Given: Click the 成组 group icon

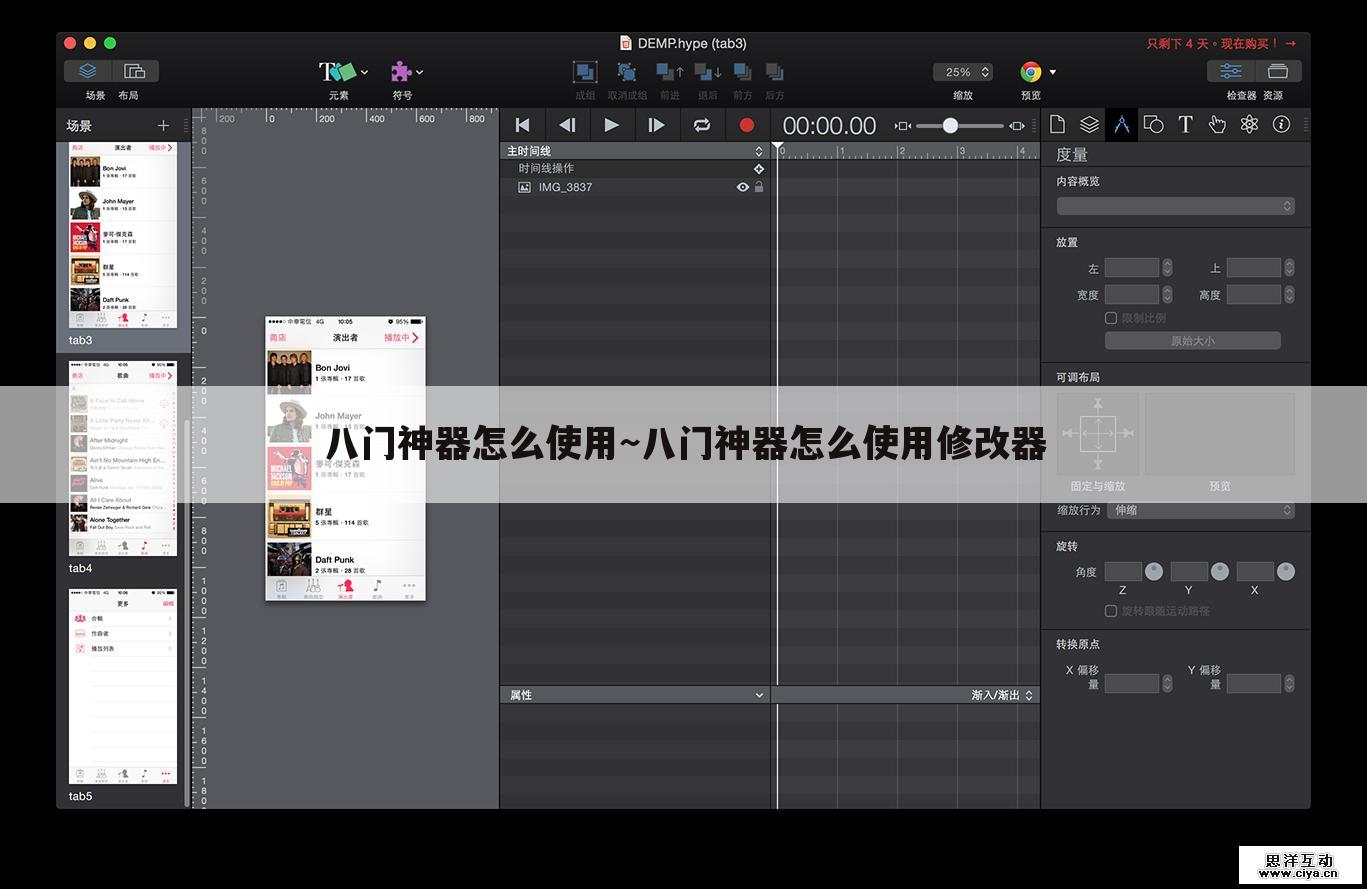Looking at the screenshot, I should tap(585, 72).
